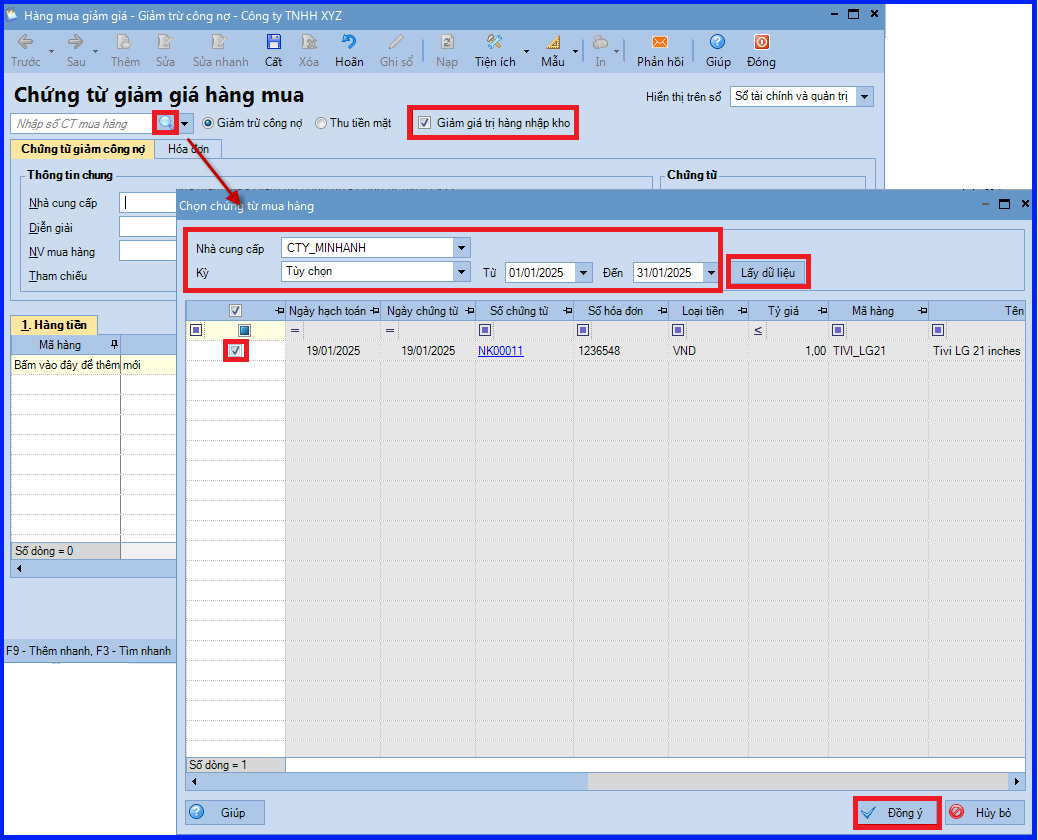Click the Giúp help icon in toolbar
This screenshot has height=840, width=1038.
coord(717,43)
